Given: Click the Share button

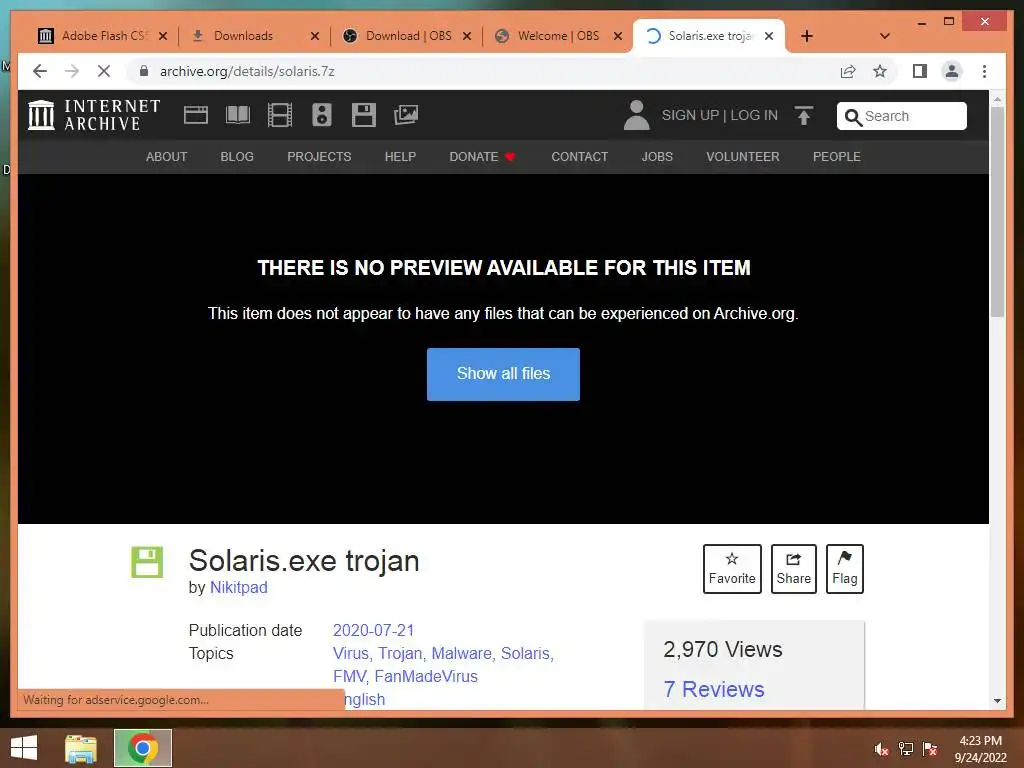Looking at the screenshot, I should pyautogui.click(x=793, y=569).
